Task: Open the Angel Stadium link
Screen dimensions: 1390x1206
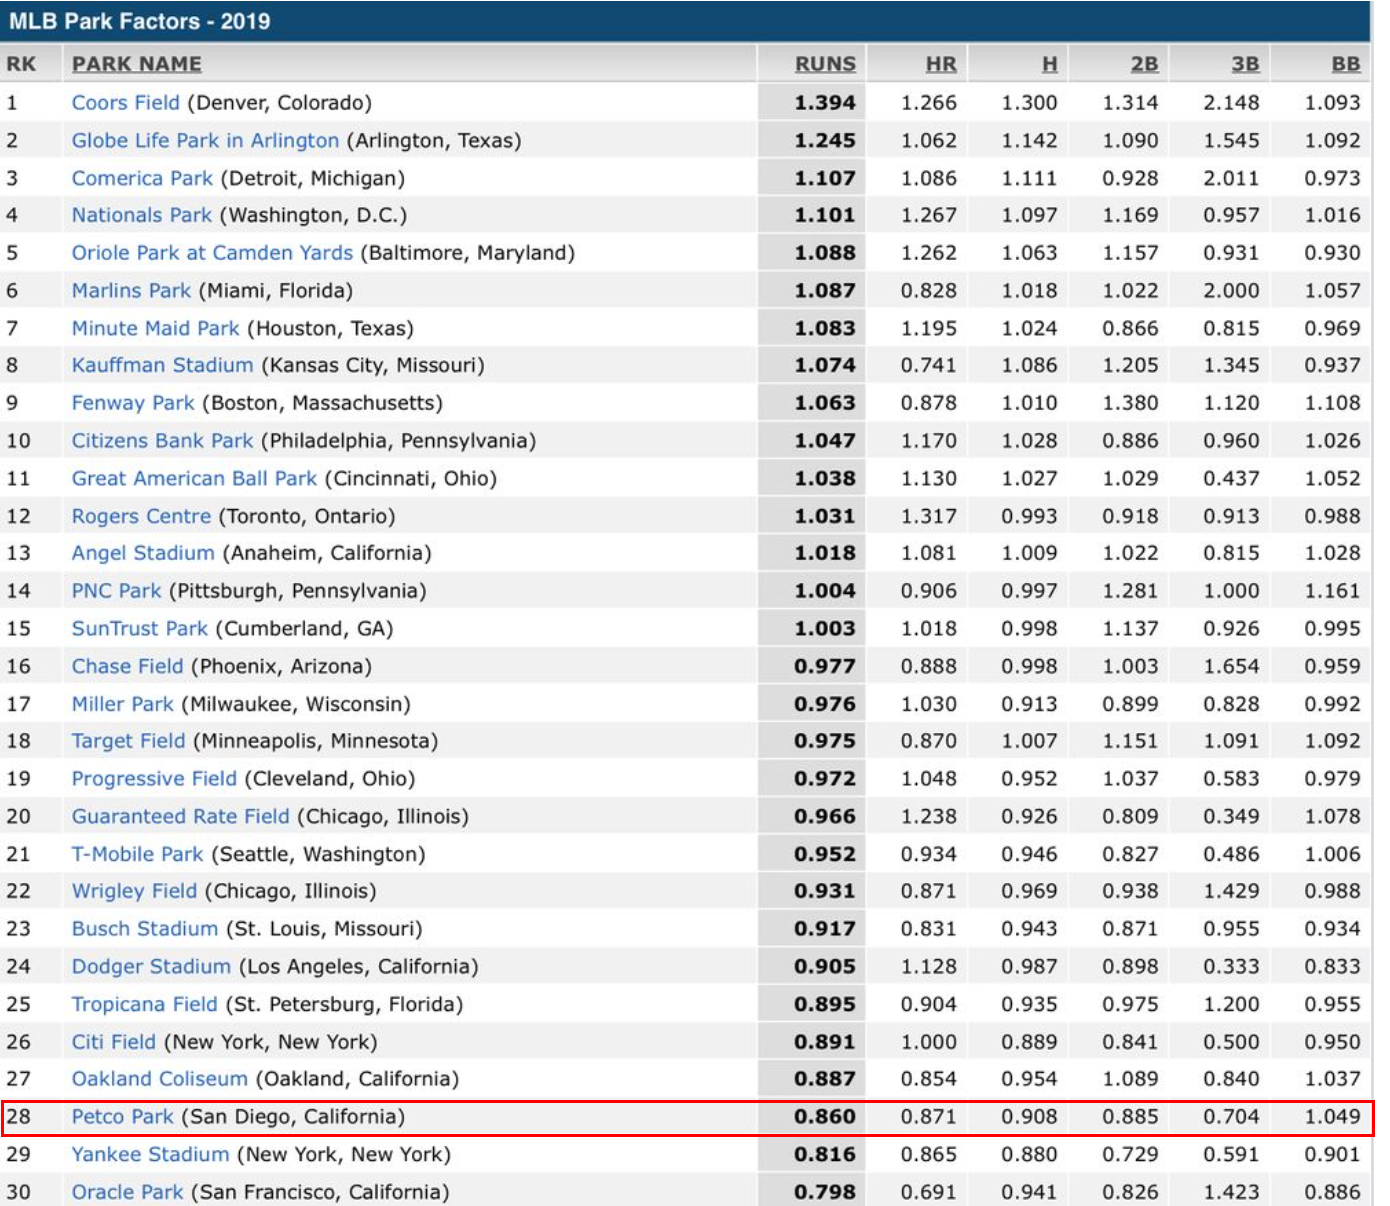Action: coord(143,553)
